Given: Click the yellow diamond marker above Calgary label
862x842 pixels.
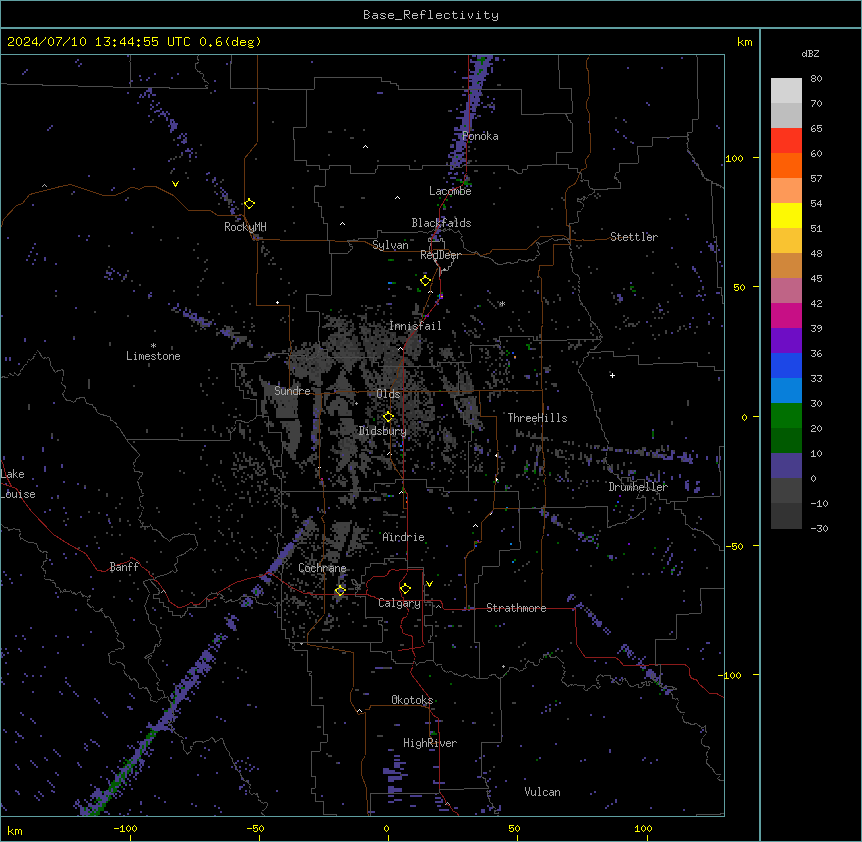Looking at the screenshot, I should pos(405,589).
